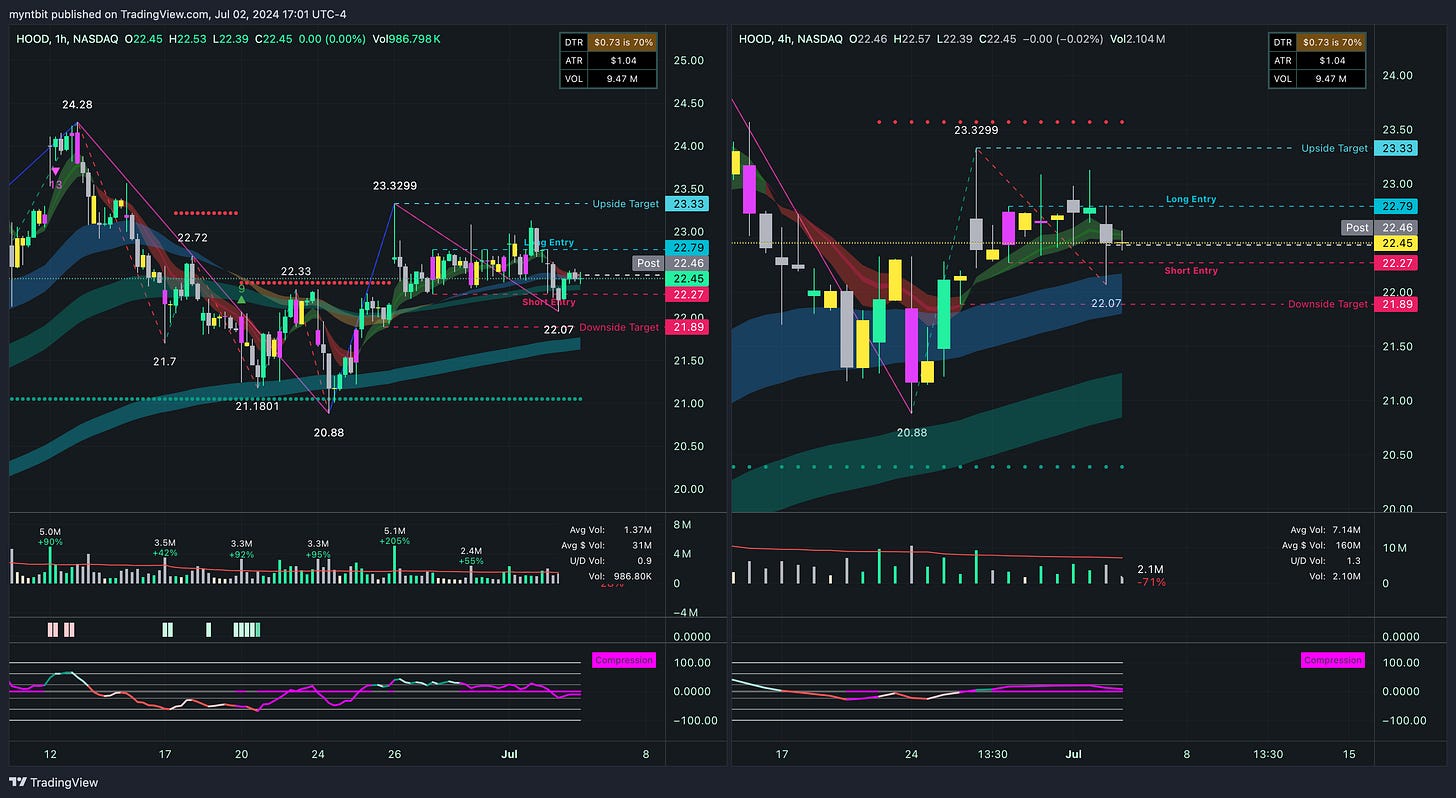Click 'Upside Target' label on 4h chart
1456x798 pixels.
(x=1334, y=148)
